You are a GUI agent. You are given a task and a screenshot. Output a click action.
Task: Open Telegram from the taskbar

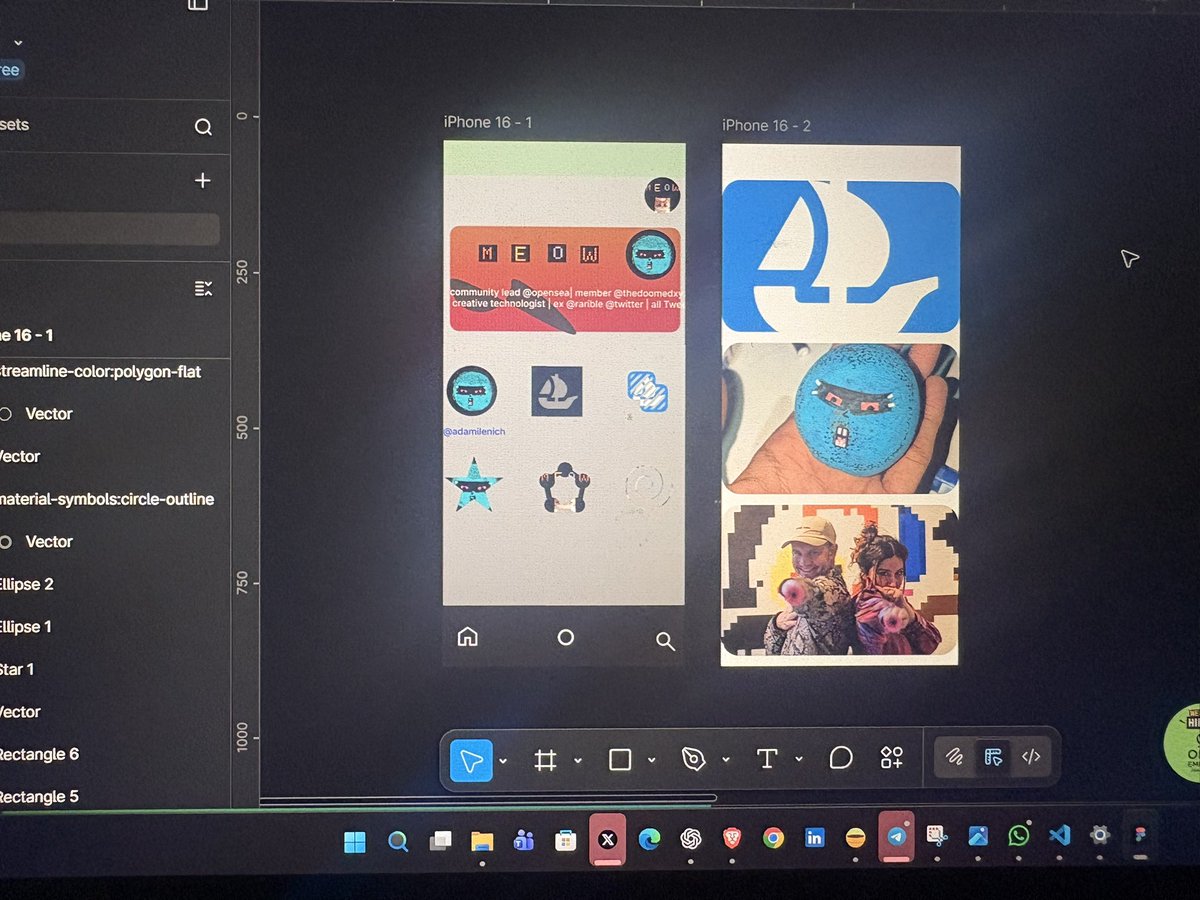pyautogui.click(x=897, y=836)
